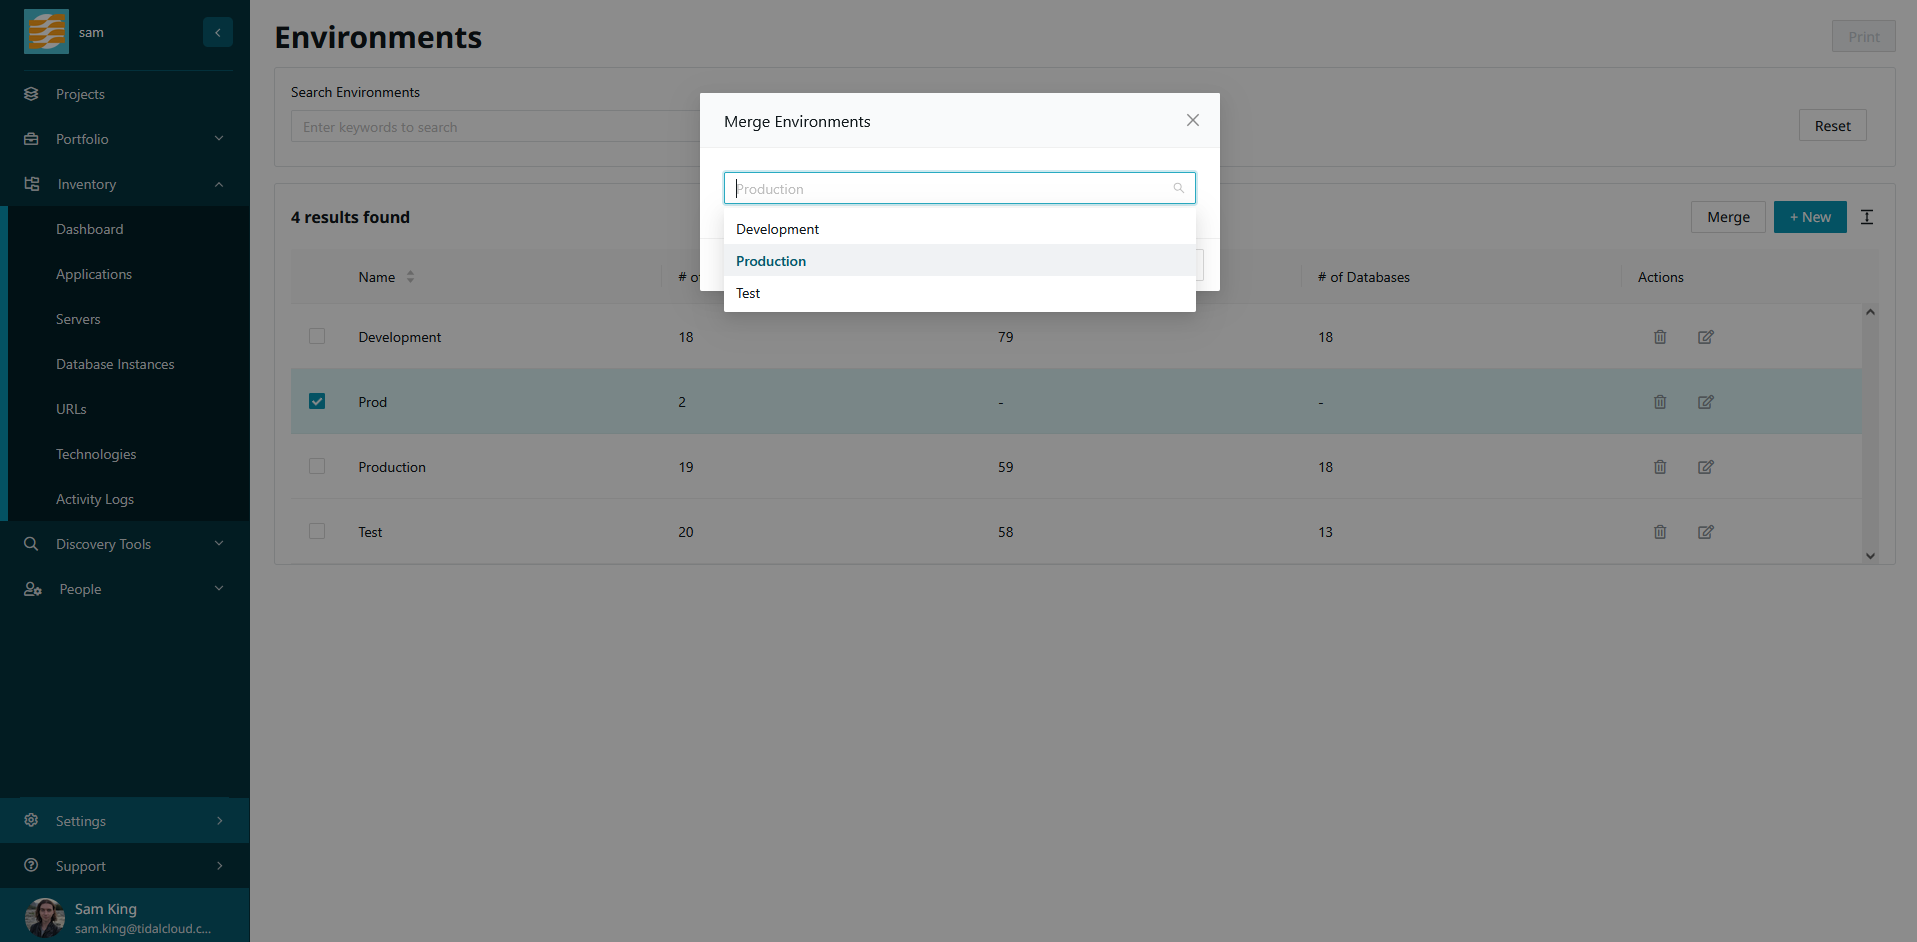Image resolution: width=1917 pixels, height=942 pixels.
Task: Uncheck the Prod environment checkbox
Action: [x=317, y=401]
